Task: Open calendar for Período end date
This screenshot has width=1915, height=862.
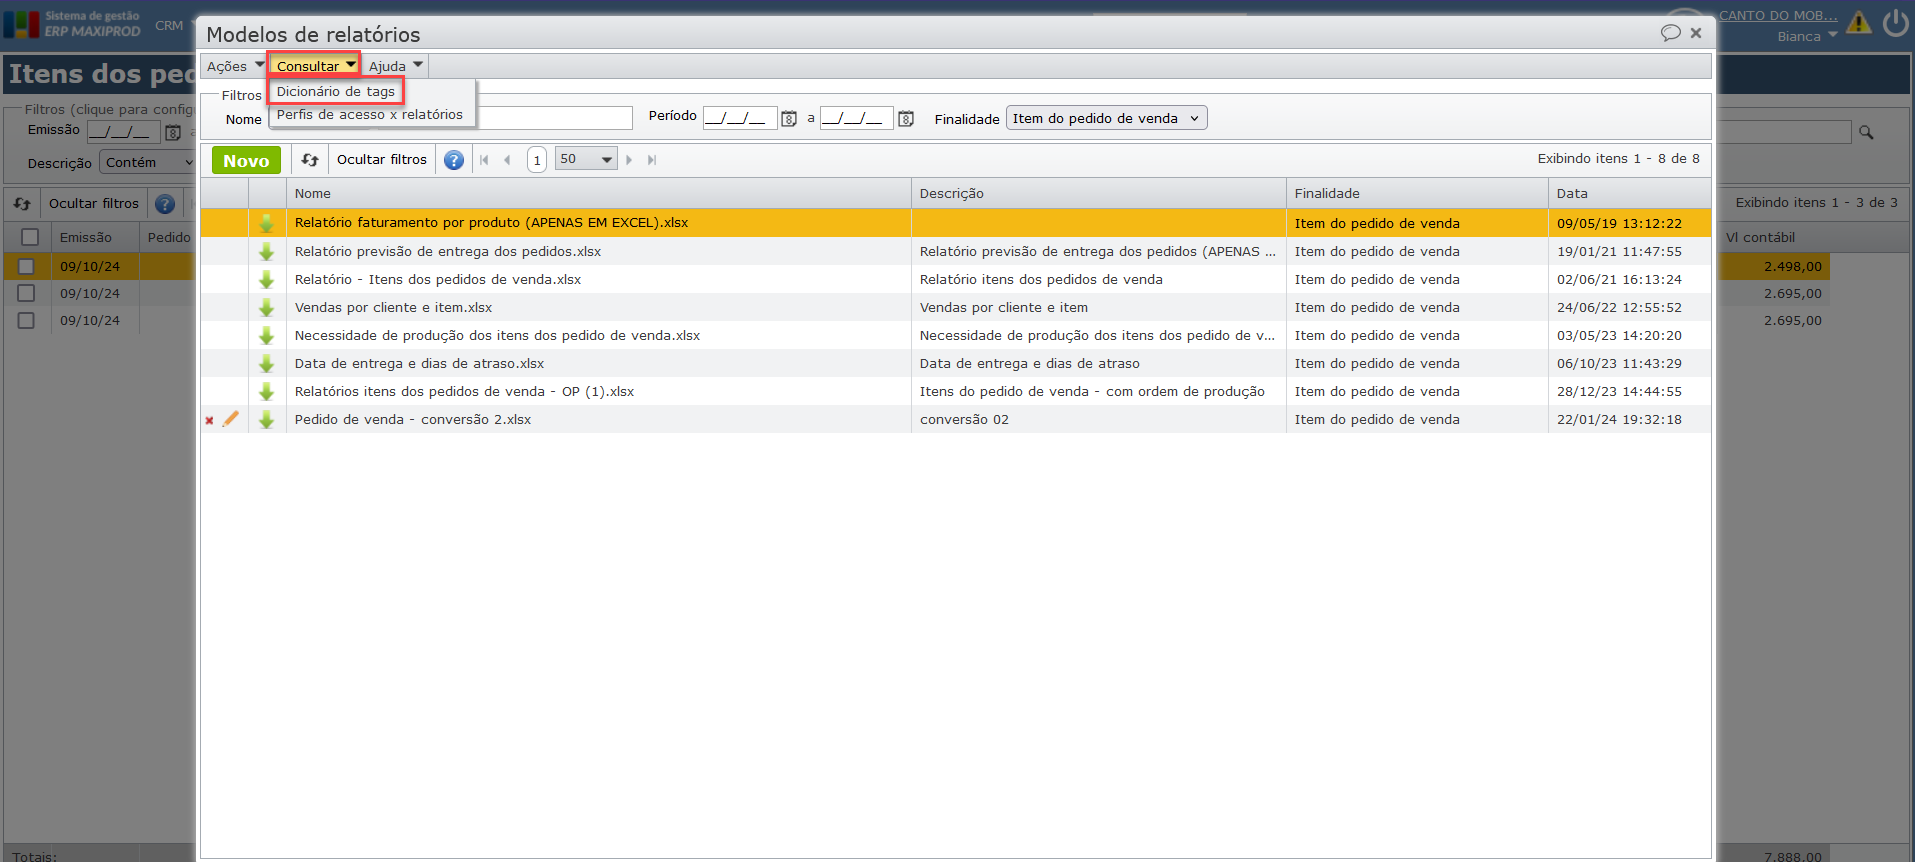Action: [906, 119]
